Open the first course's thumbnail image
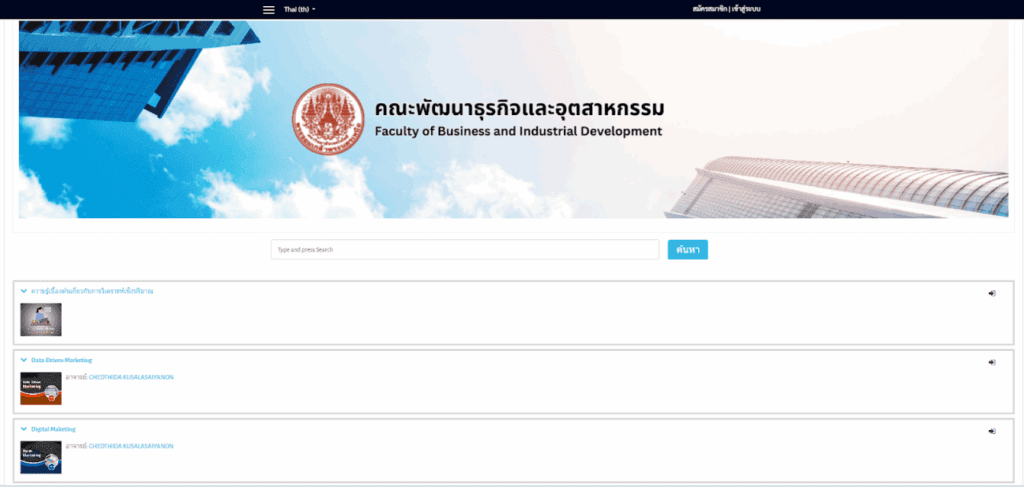This screenshot has height=488, width=1024. point(41,319)
